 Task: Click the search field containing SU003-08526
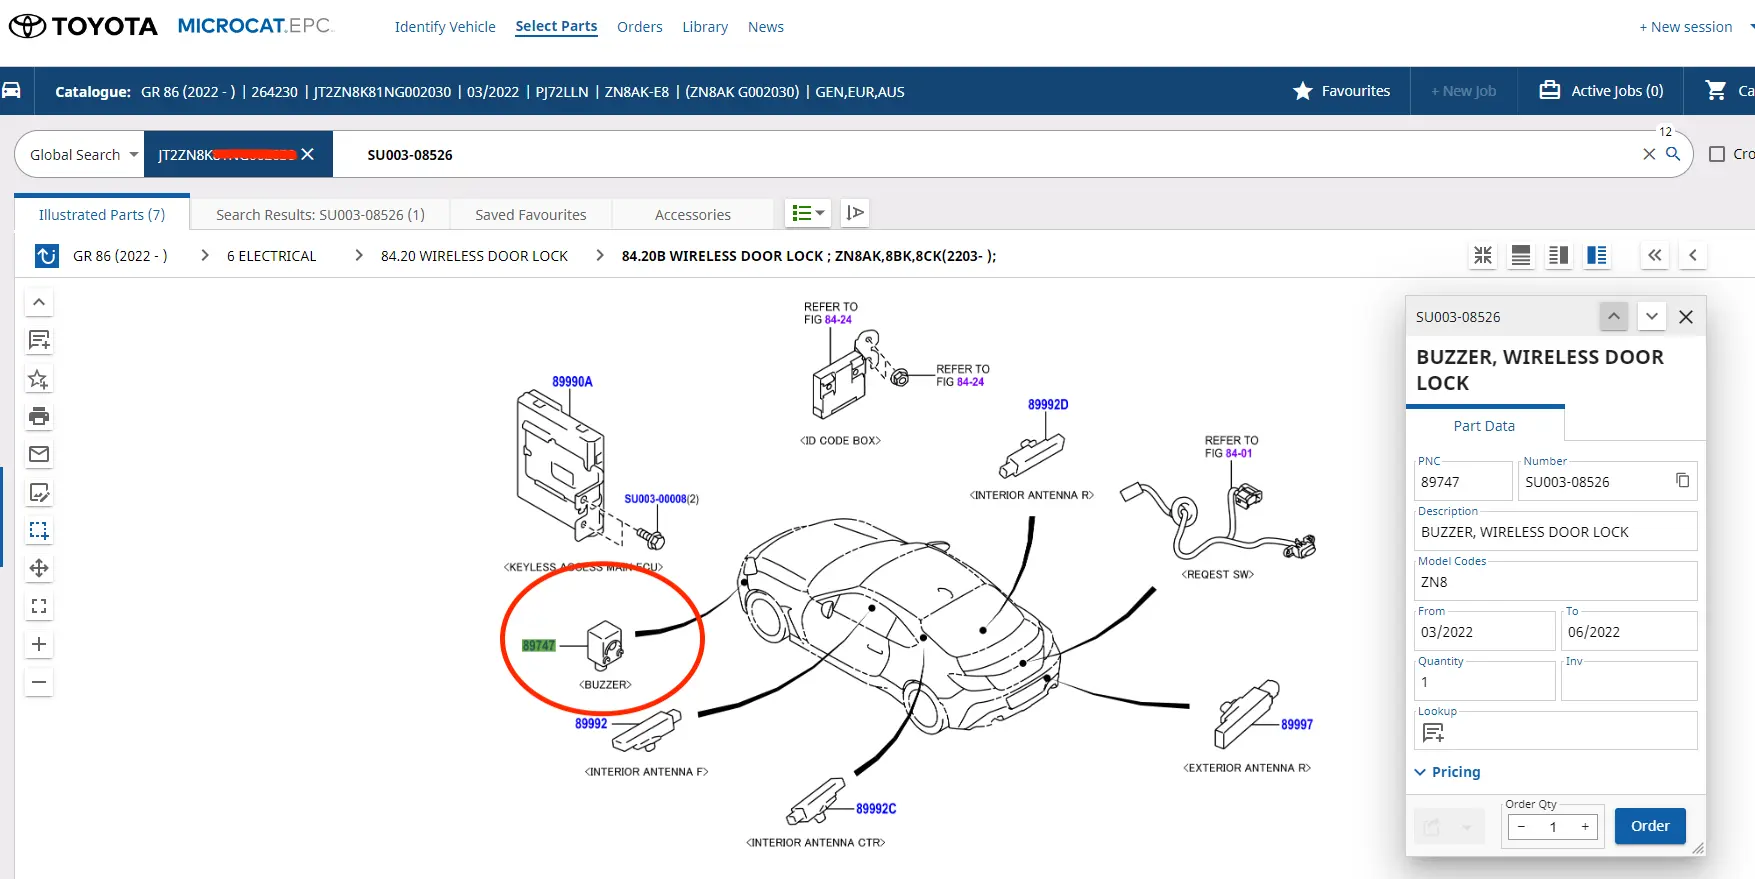point(985,155)
